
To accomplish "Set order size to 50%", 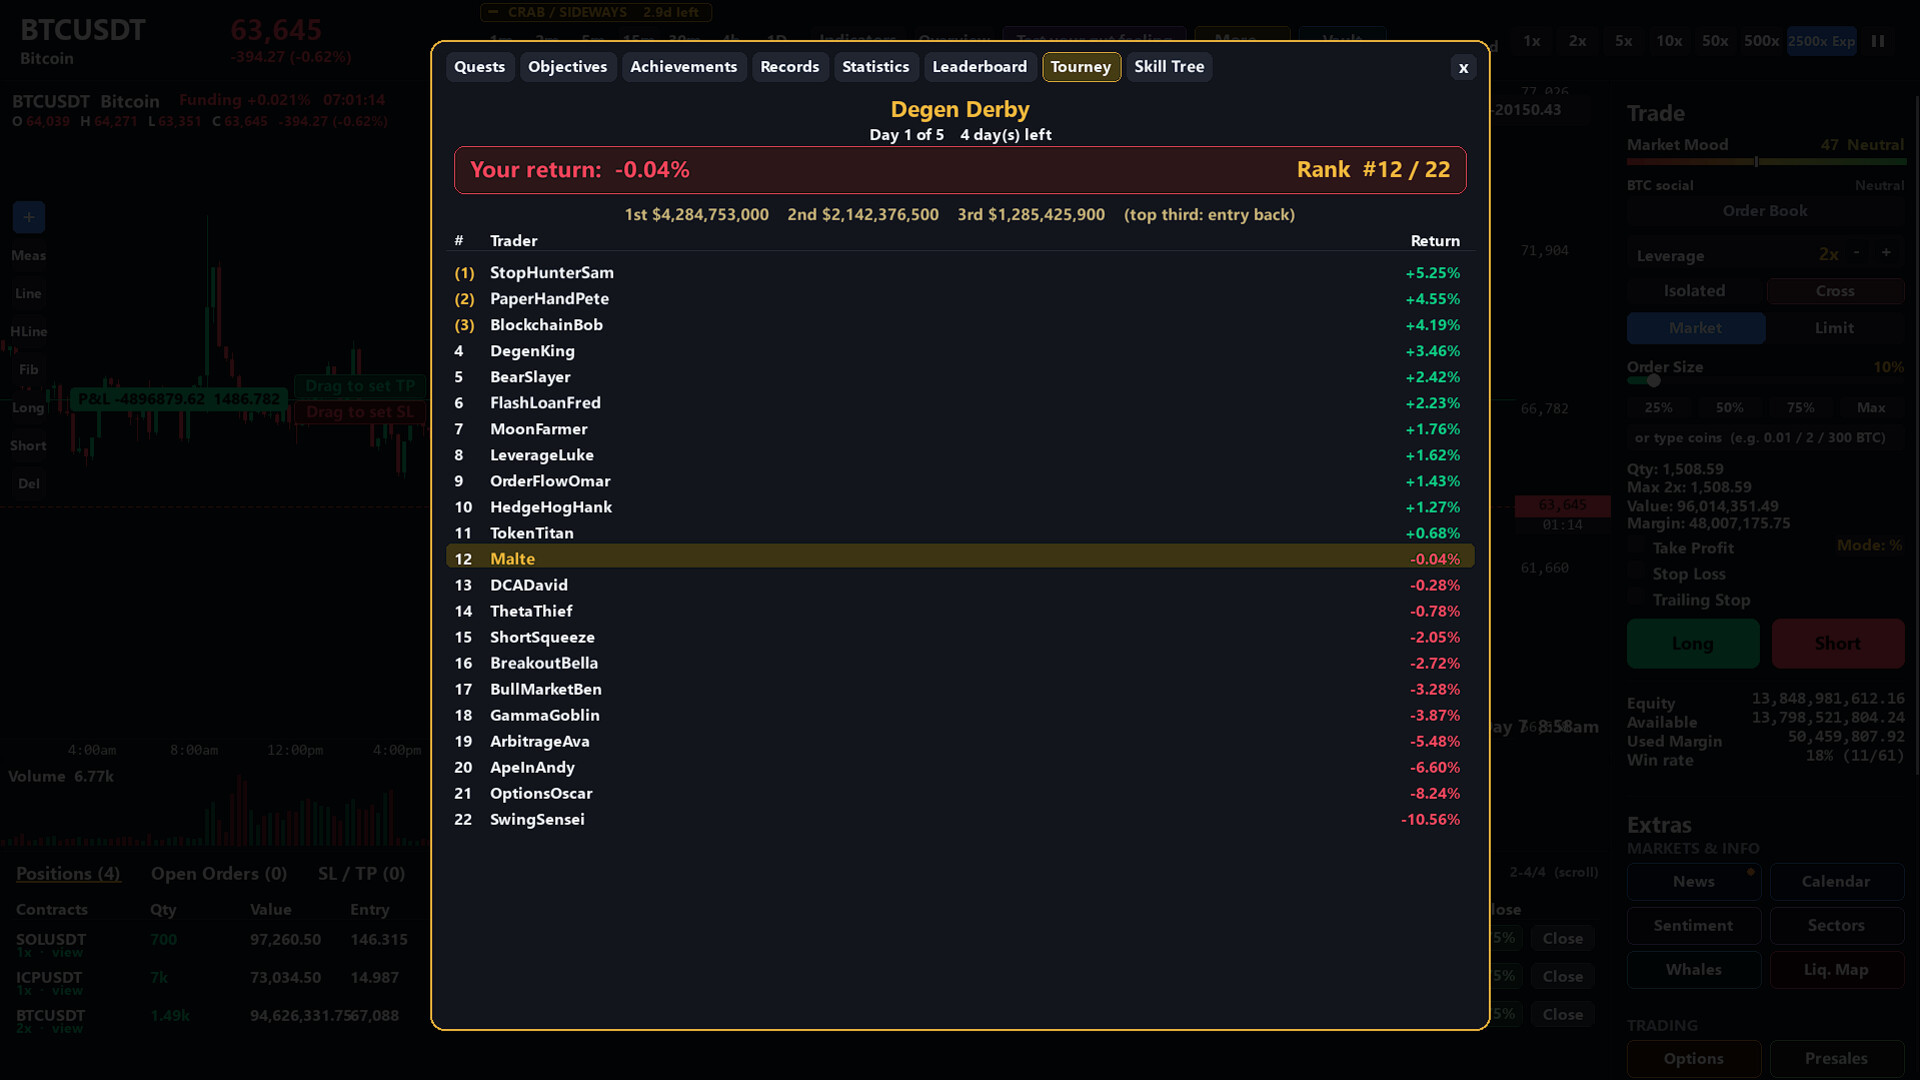I will [1730, 408].
